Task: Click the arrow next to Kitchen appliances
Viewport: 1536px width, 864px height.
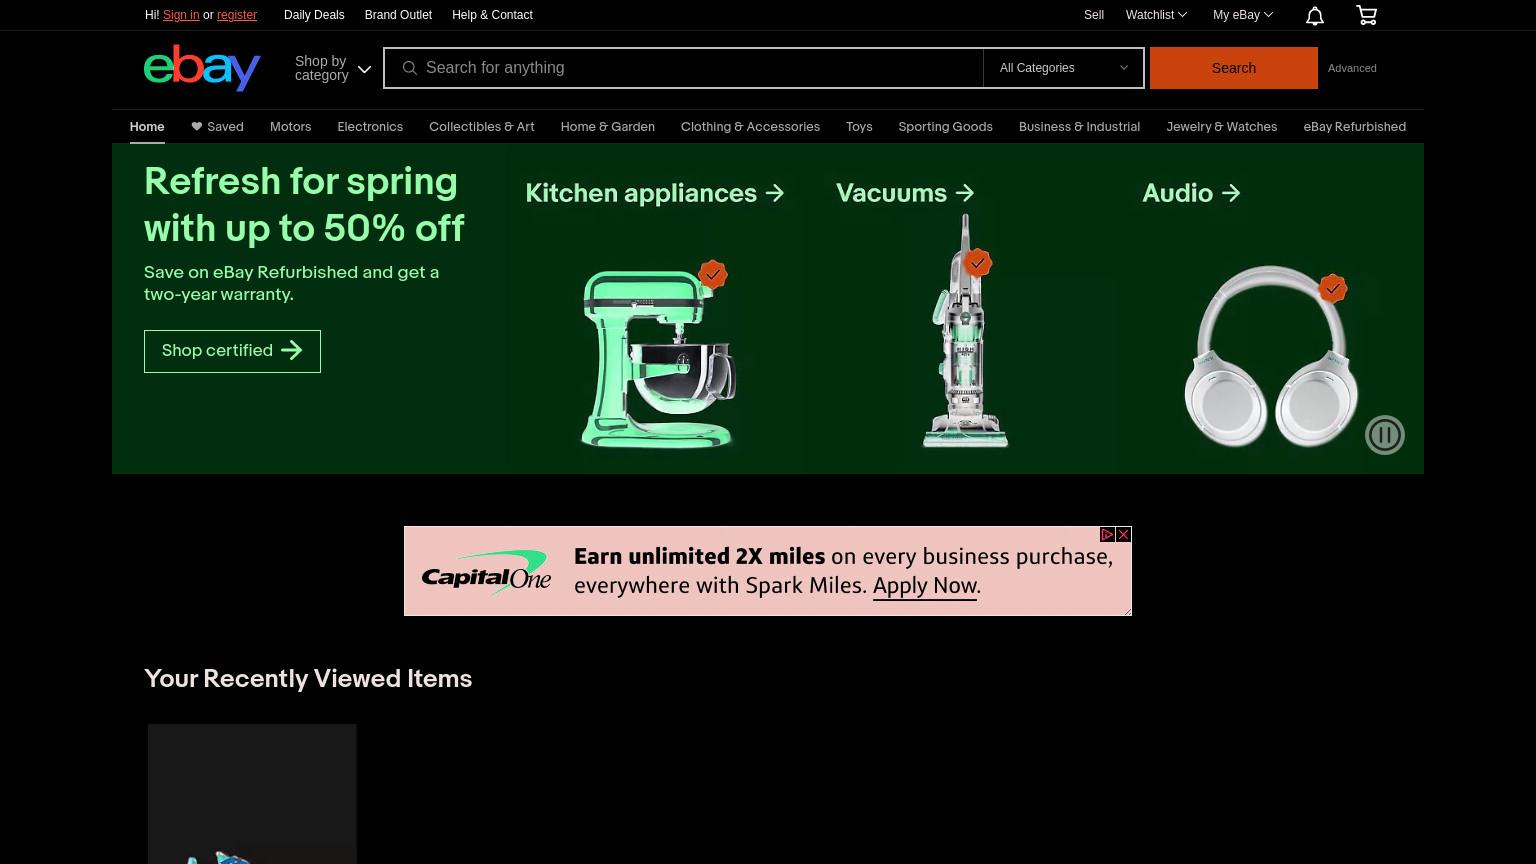Action: coord(775,193)
